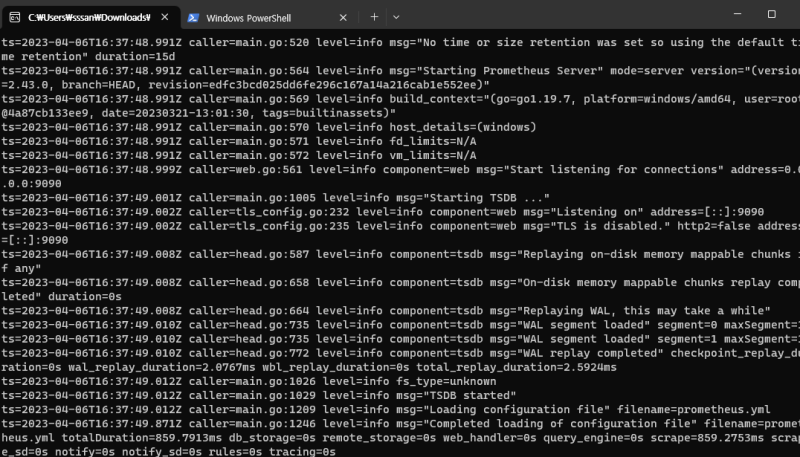Click the caller=main.go:1246 text
The width and height of the screenshot is (800, 457).
click(x=252, y=424)
